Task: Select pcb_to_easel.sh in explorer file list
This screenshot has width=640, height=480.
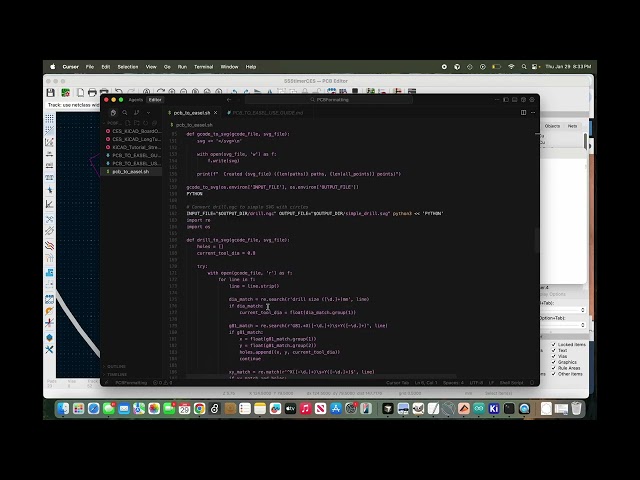Action: [x=131, y=171]
